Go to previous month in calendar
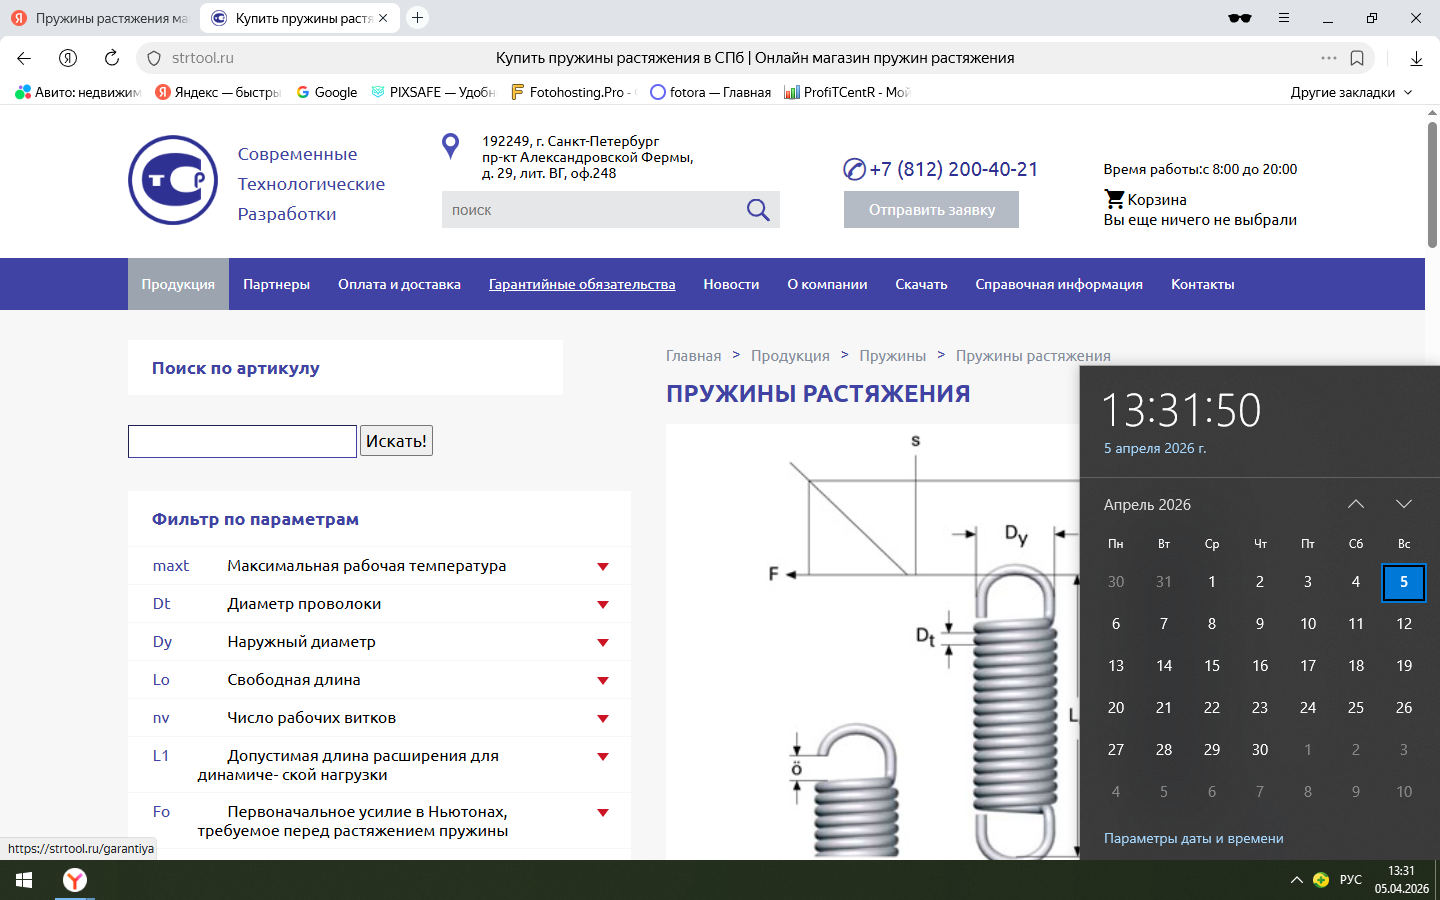The height and width of the screenshot is (900, 1440). (x=1356, y=504)
